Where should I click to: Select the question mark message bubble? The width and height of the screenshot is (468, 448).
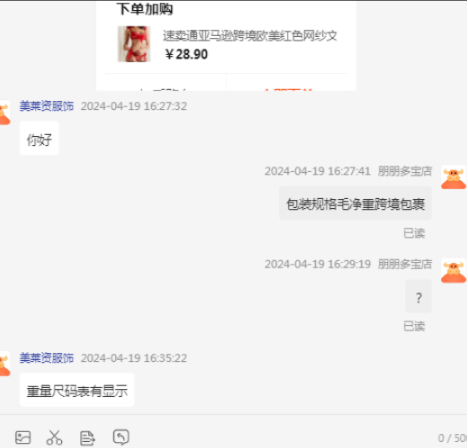419,296
